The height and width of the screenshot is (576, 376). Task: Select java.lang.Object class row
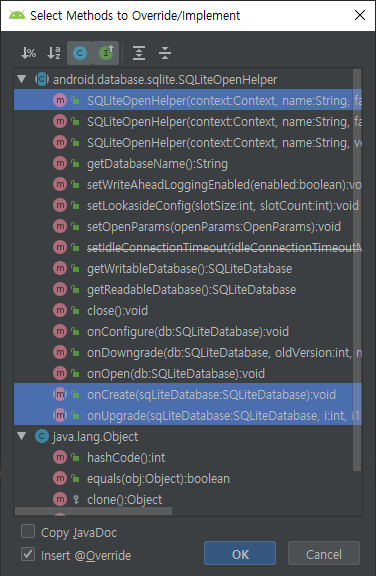[x=188, y=436]
